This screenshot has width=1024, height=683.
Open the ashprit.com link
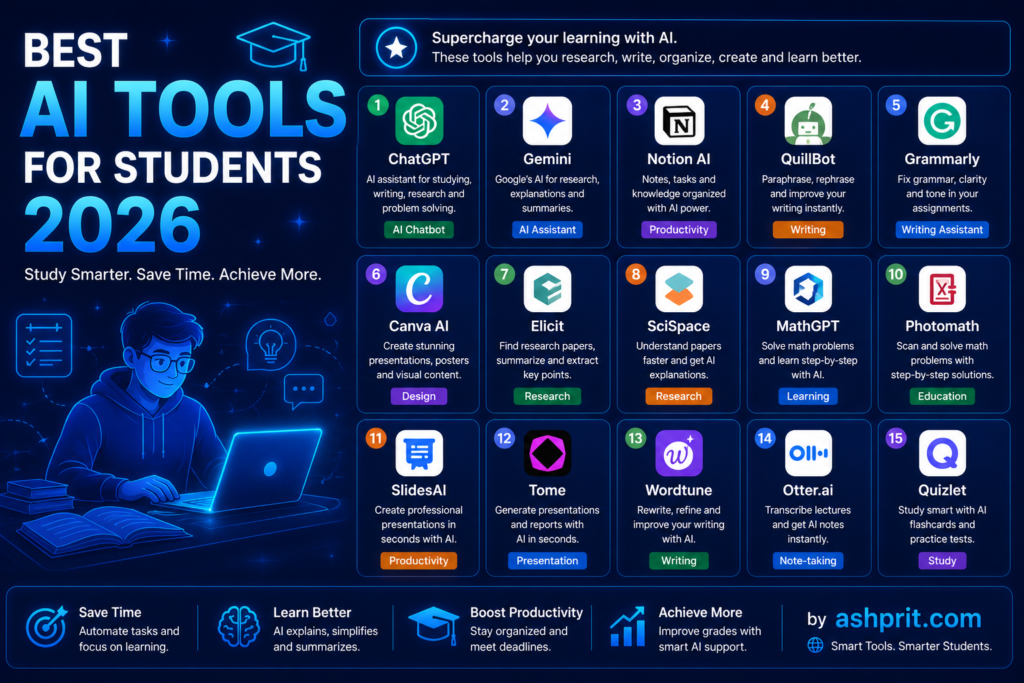pyautogui.click(x=908, y=618)
